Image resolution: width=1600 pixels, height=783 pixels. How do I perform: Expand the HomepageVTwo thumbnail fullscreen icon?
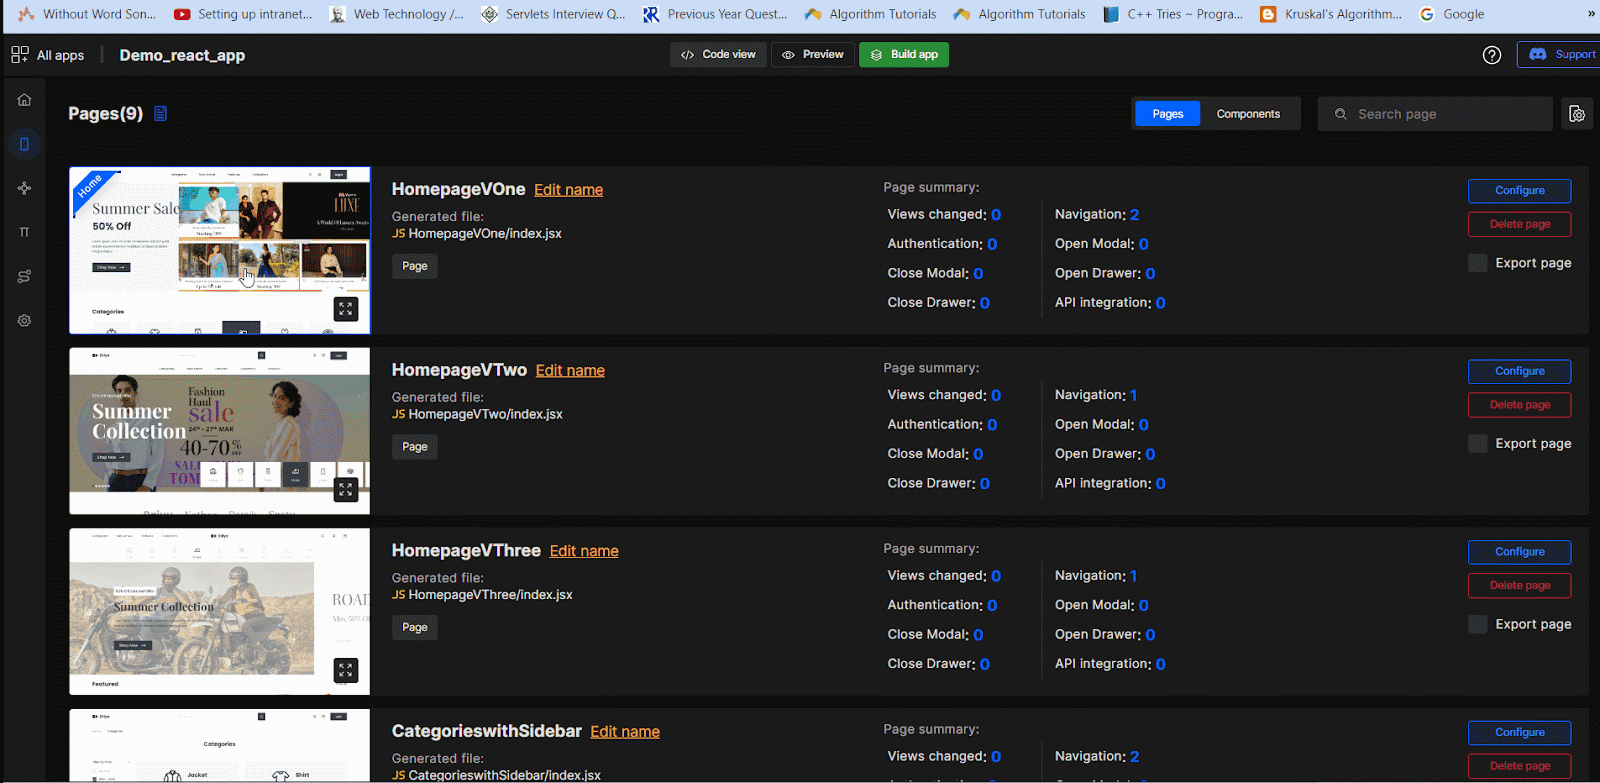click(x=346, y=490)
